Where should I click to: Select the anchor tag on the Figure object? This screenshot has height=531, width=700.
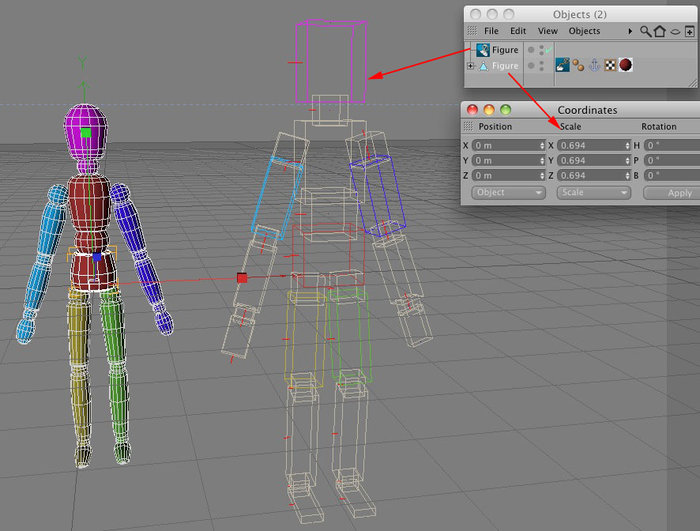click(x=594, y=65)
